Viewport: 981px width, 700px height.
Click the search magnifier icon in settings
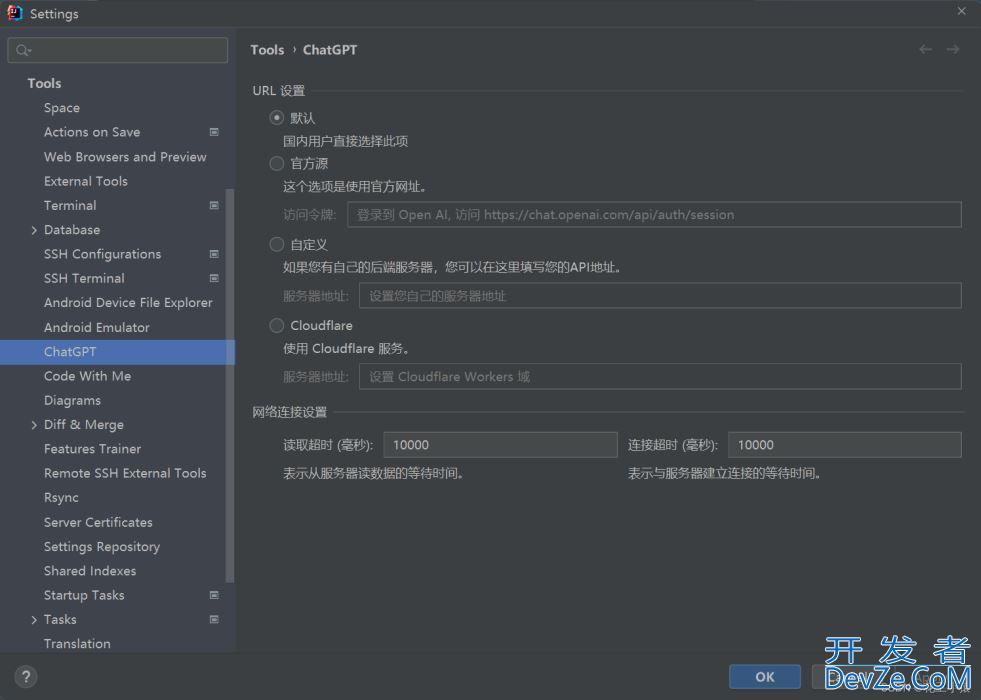tap(23, 50)
